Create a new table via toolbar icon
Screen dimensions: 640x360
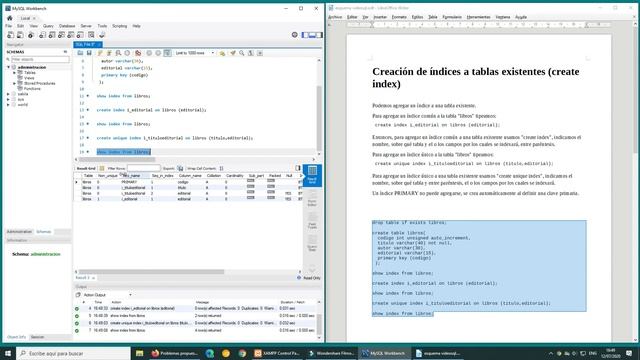pyautogui.click(x=52, y=35)
